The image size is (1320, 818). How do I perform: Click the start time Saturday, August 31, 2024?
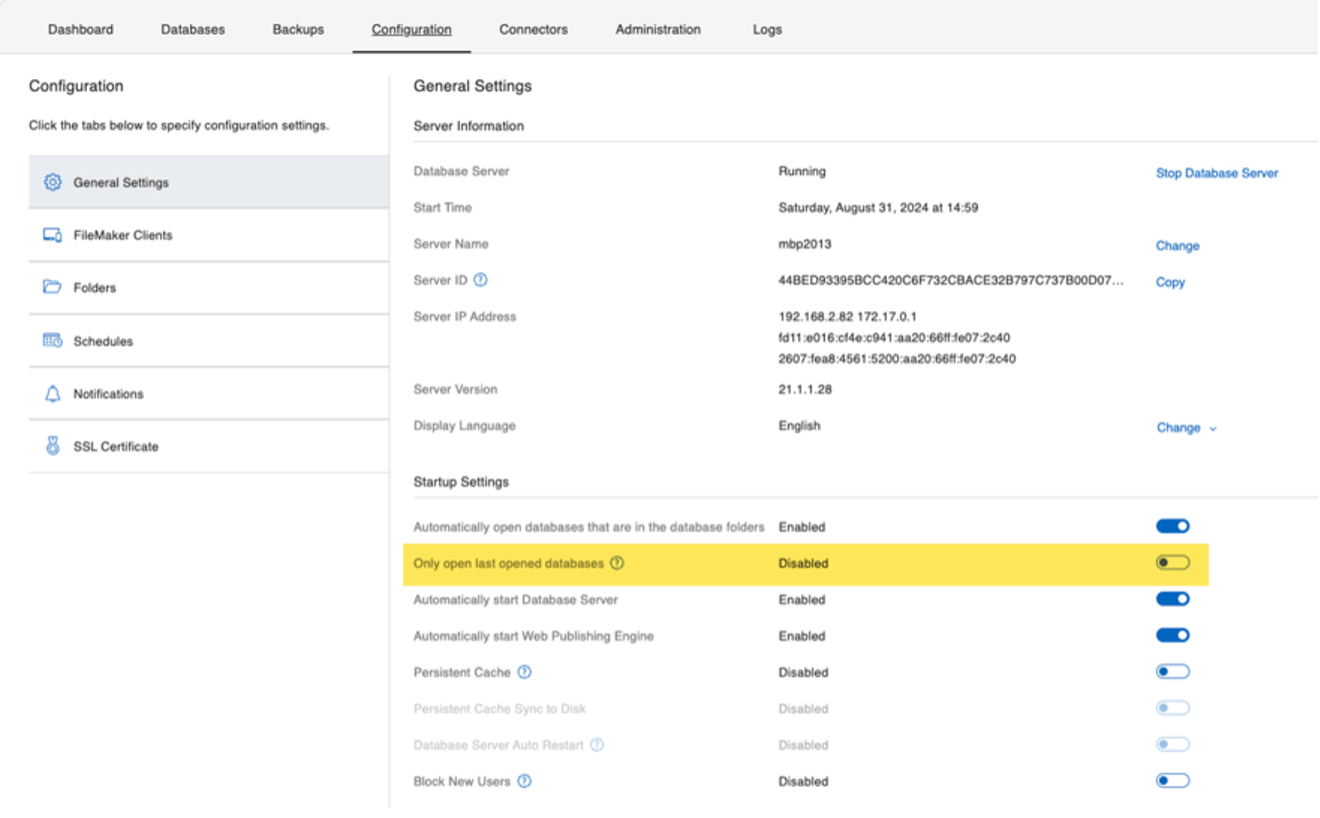878,208
